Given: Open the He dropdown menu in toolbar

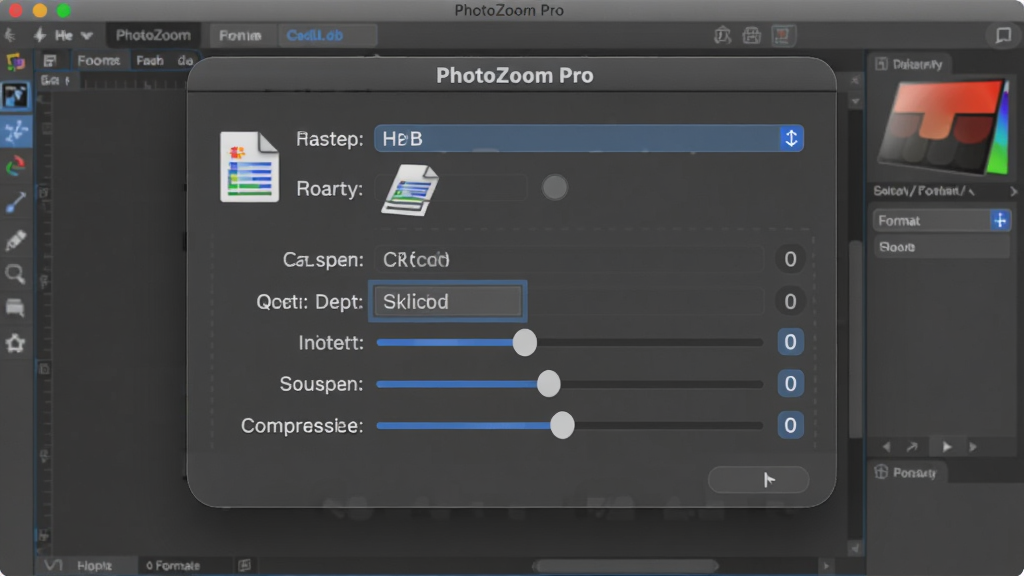Looking at the screenshot, I should point(74,35).
